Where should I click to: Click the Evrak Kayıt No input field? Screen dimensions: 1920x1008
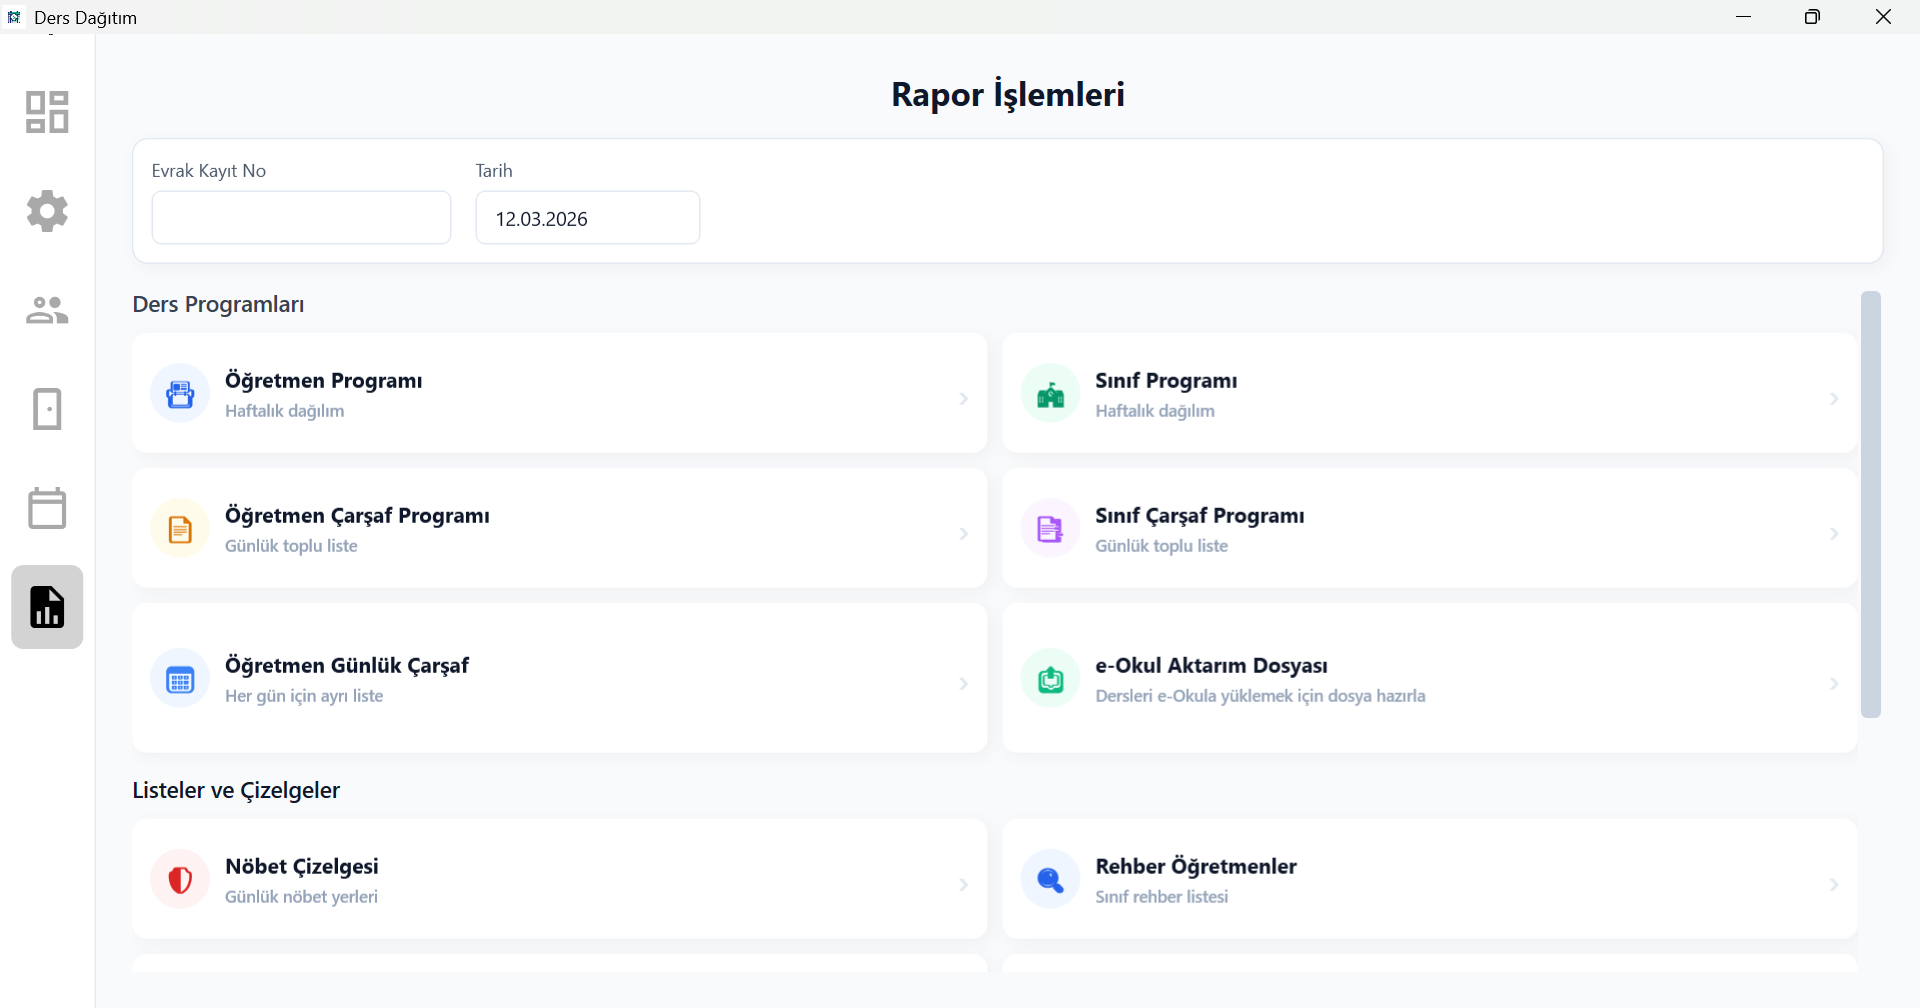coord(301,218)
